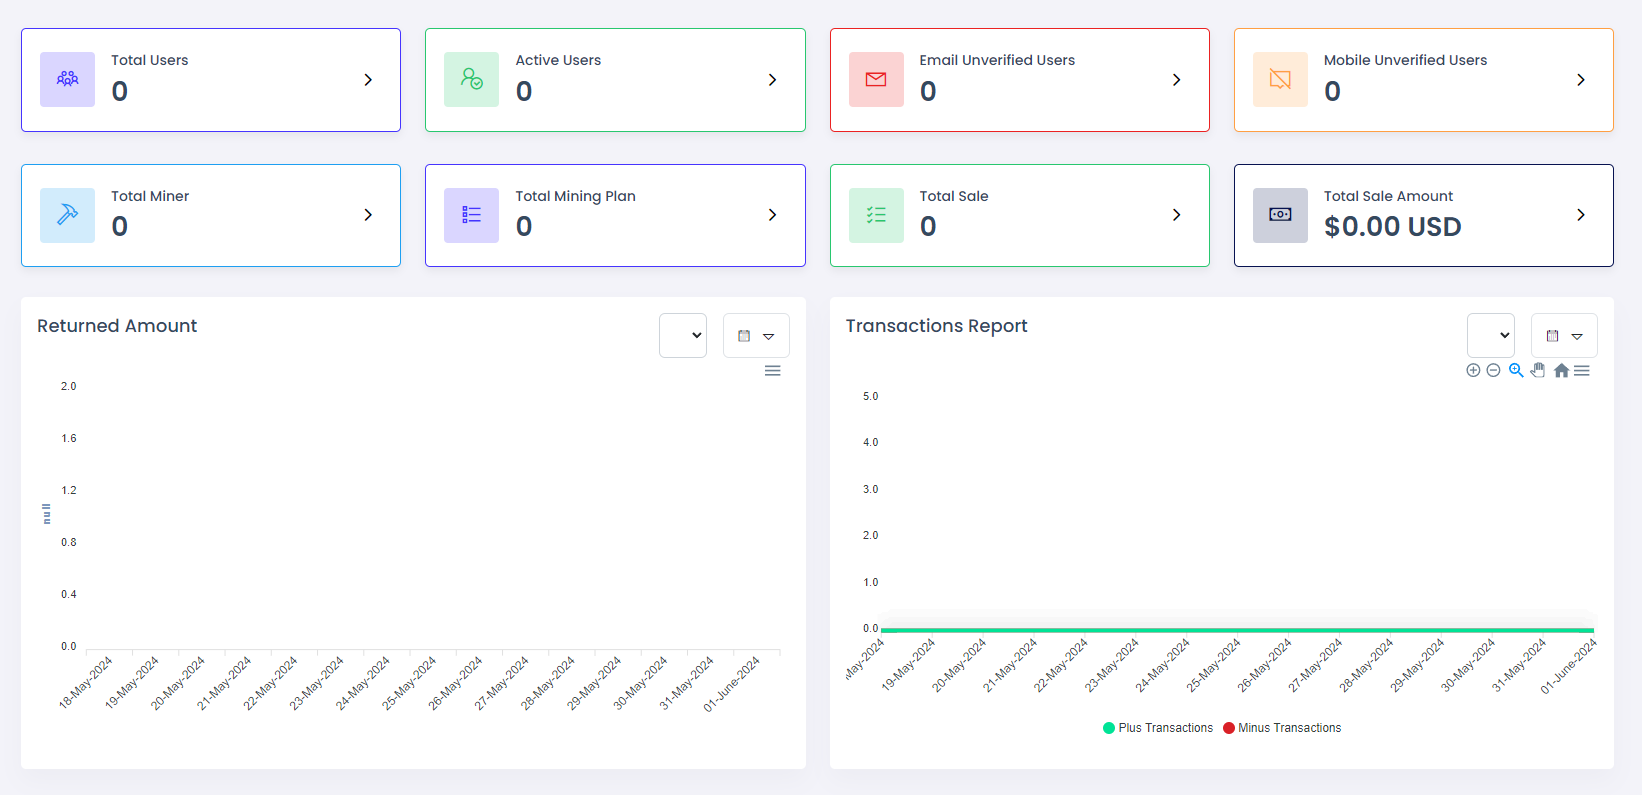
Task: Toggle Plus Transactions series in legend
Action: click(x=1158, y=728)
